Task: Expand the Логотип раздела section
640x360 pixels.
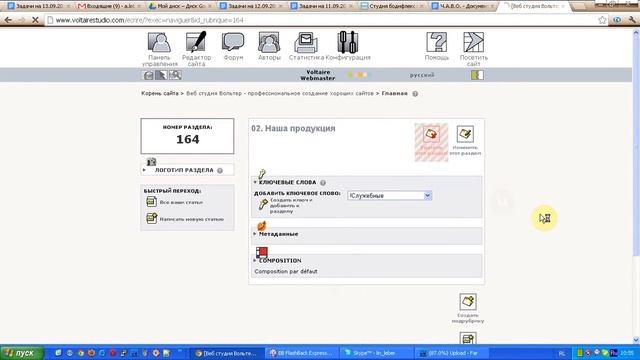Action: pos(144,170)
